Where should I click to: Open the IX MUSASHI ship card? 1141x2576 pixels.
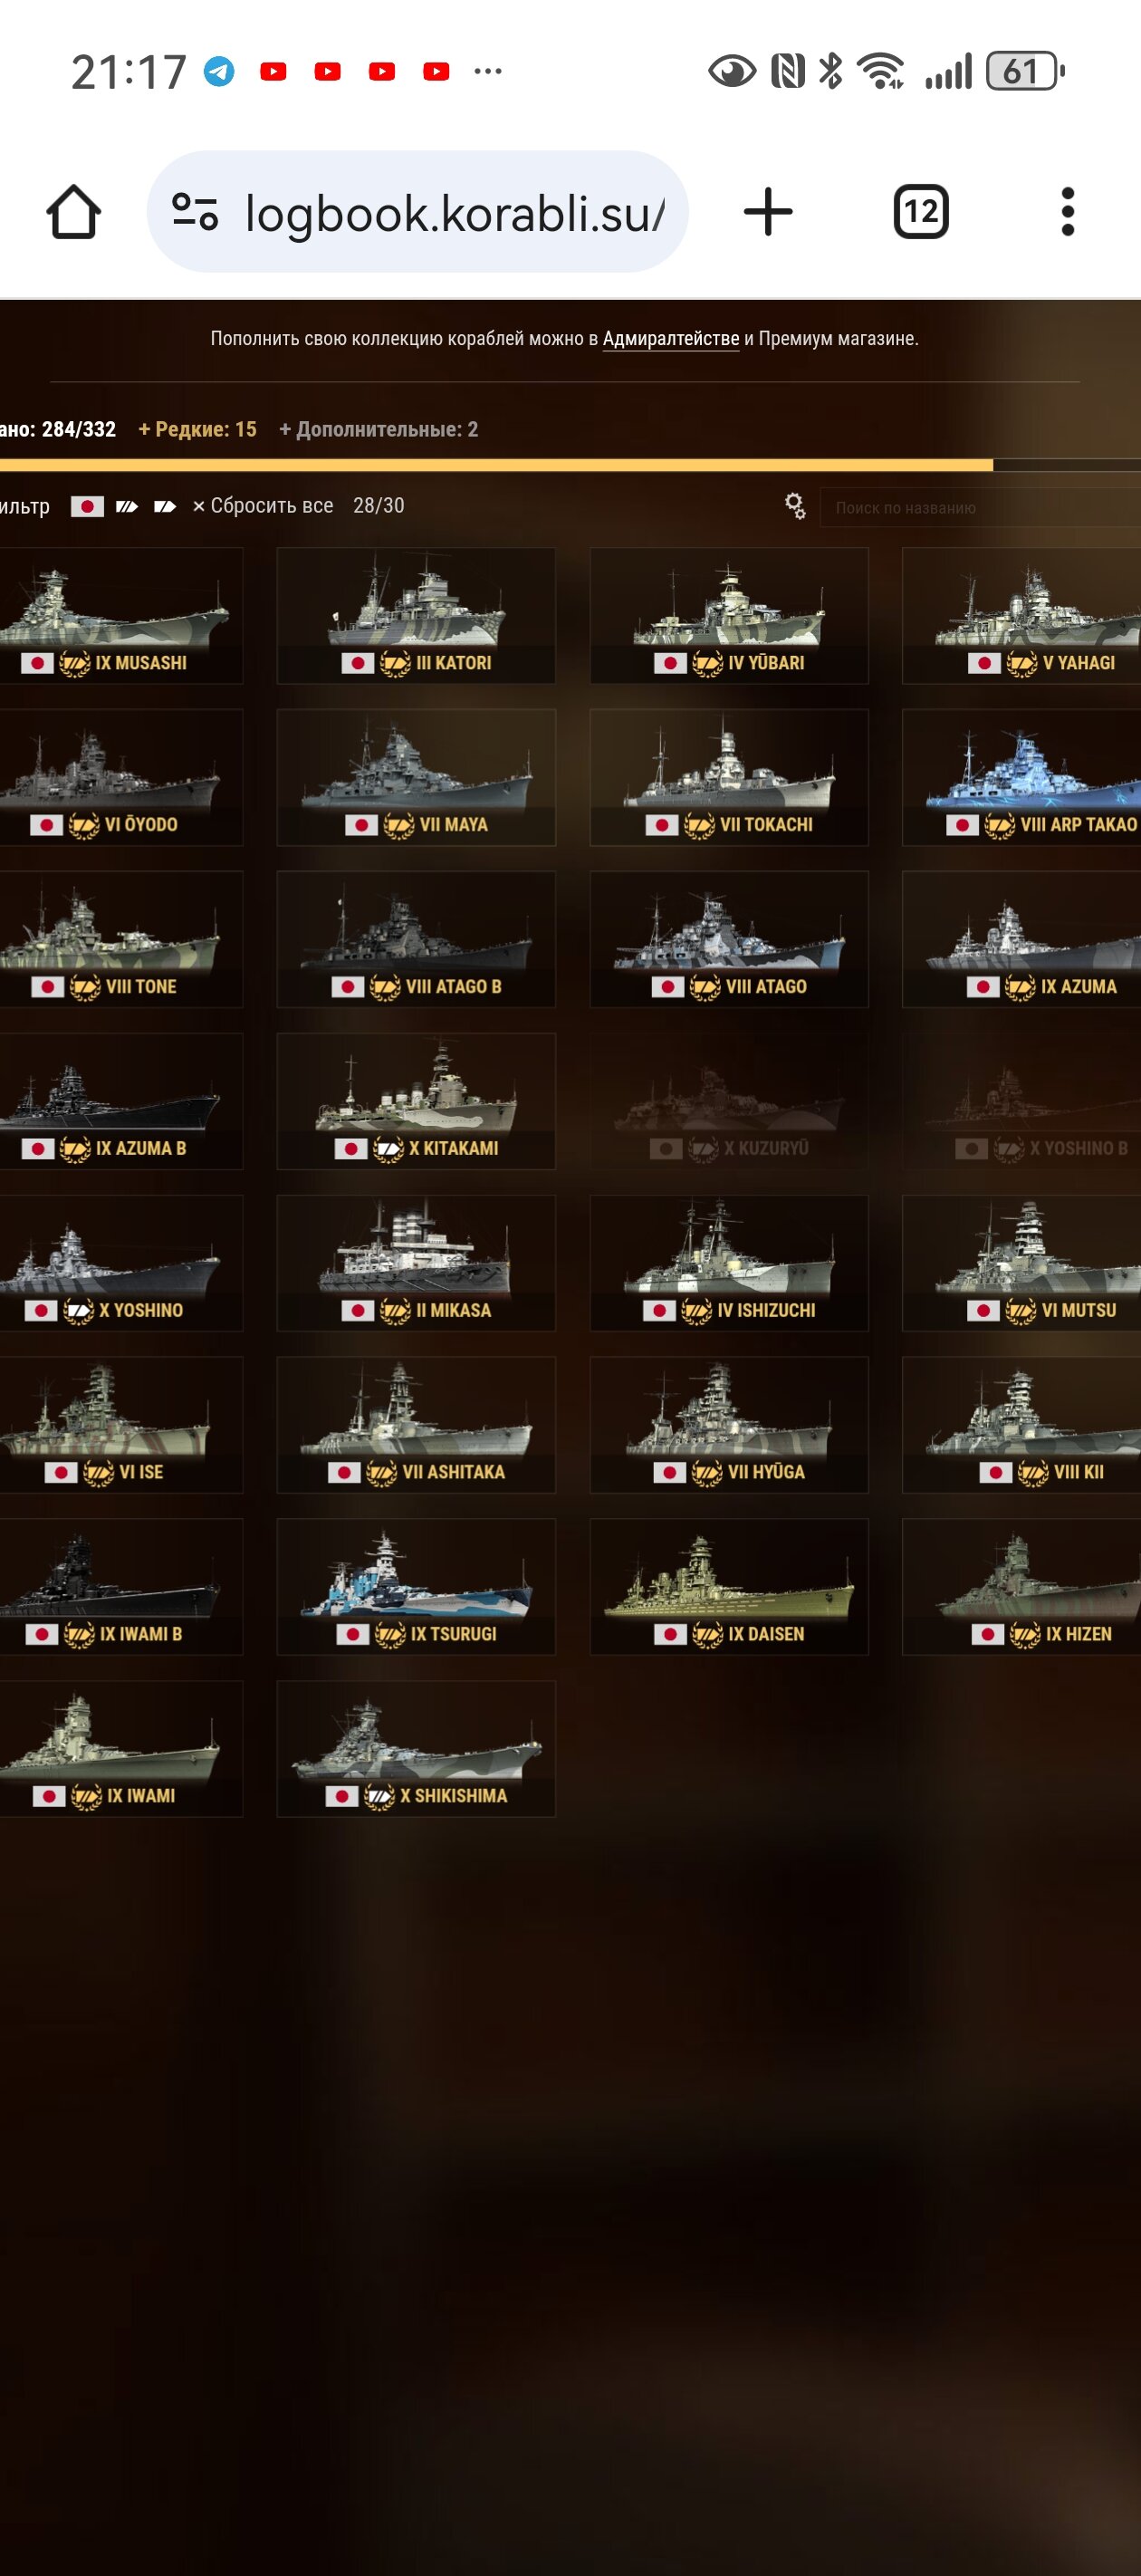[x=121, y=615]
